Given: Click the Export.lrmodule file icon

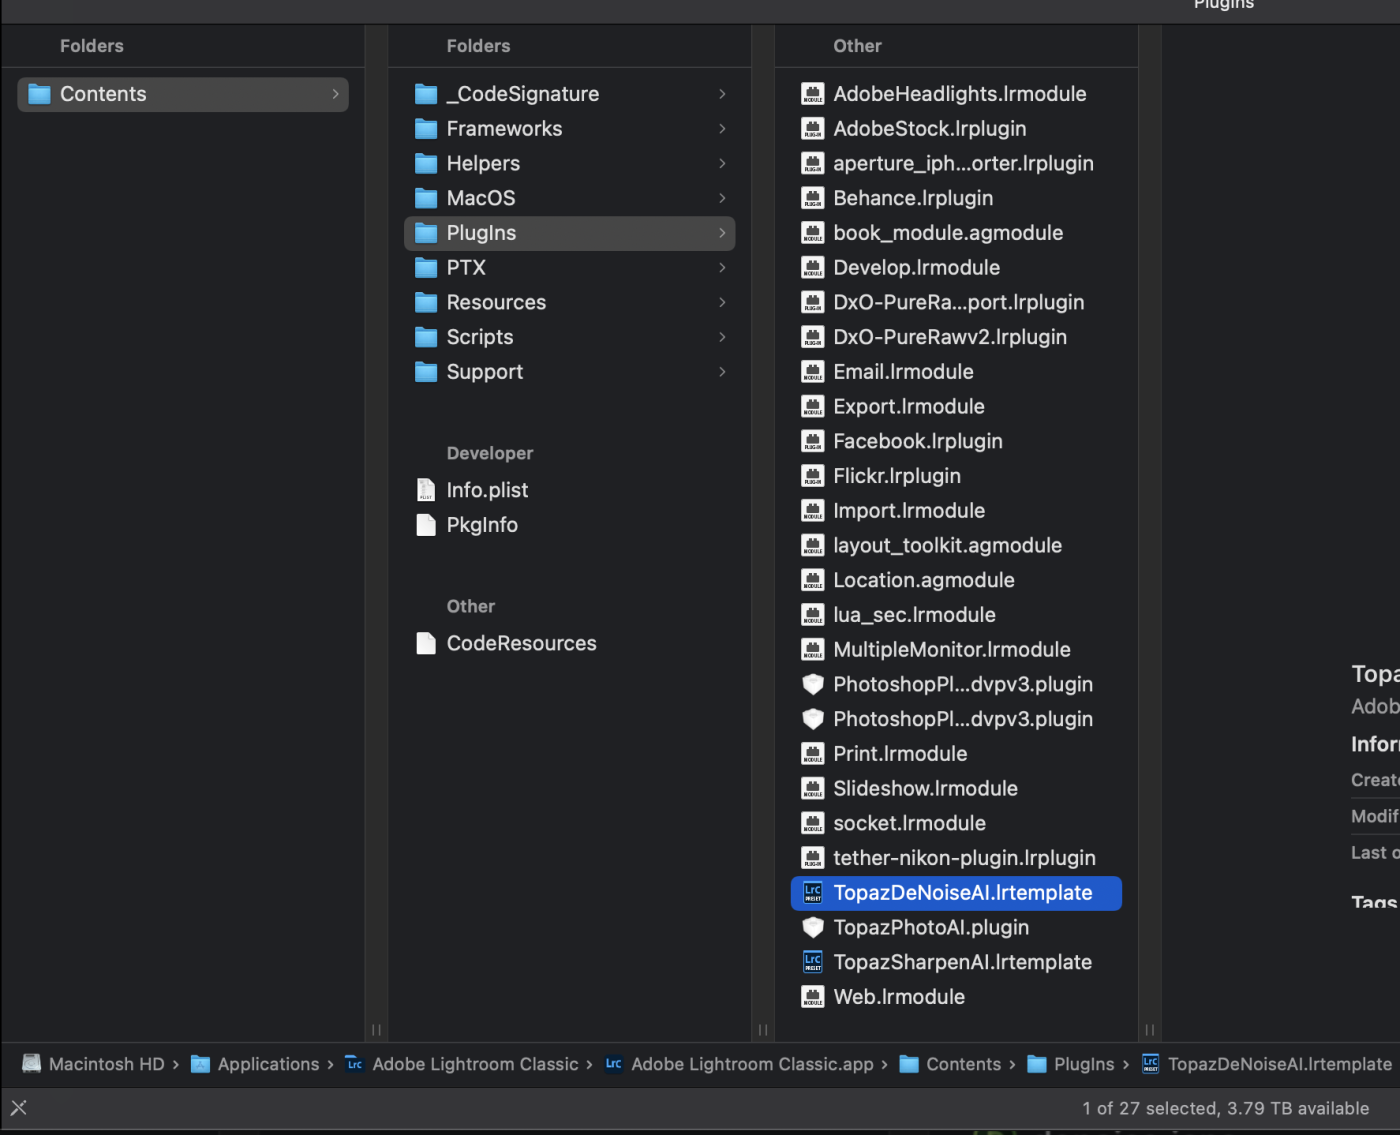Looking at the screenshot, I should (x=813, y=407).
